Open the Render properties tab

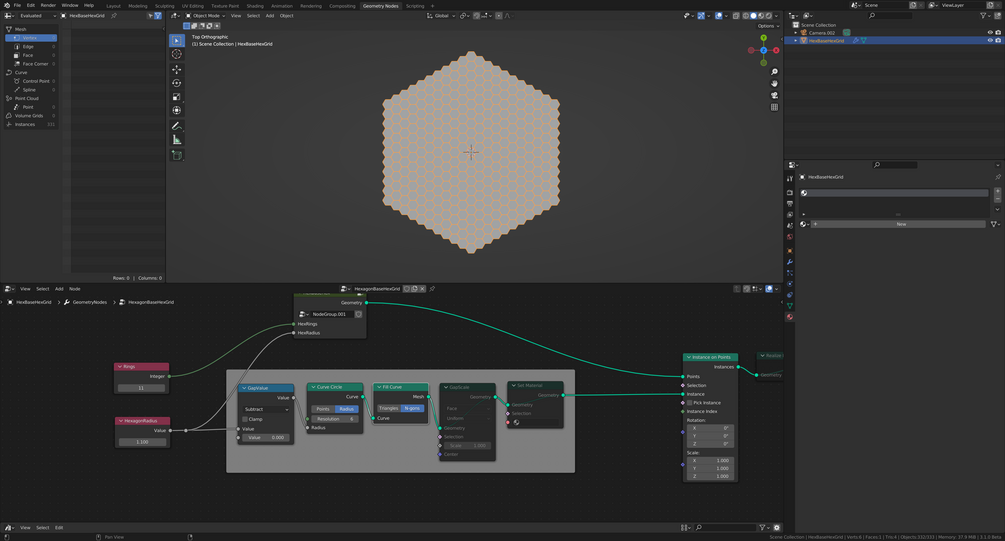(x=790, y=192)
